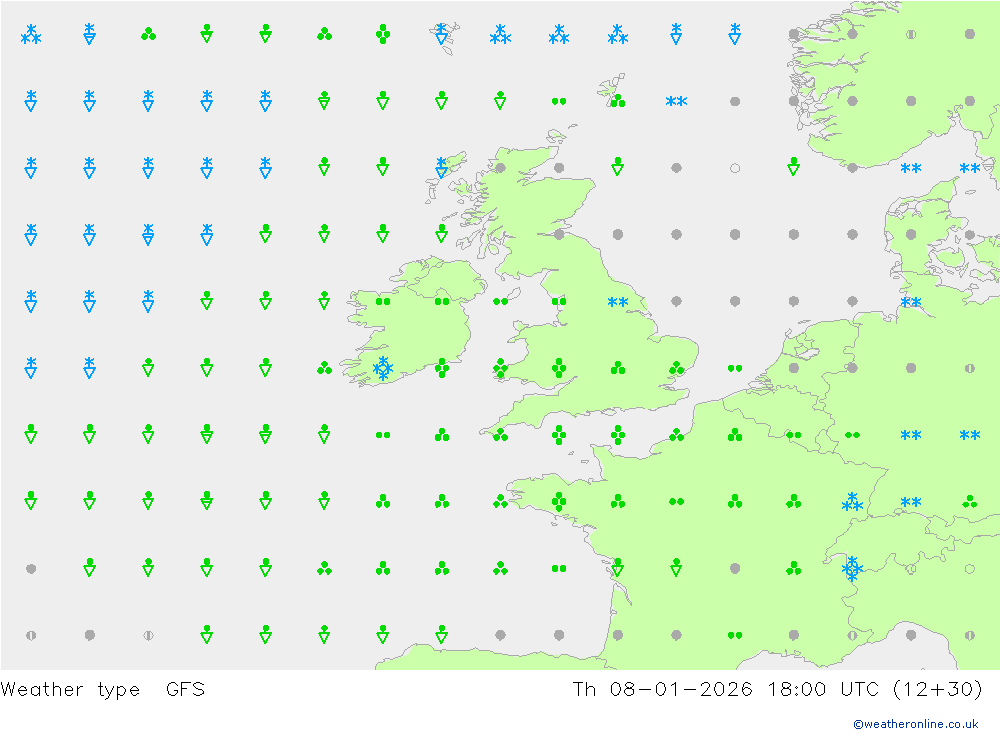Click the heavy snowflake symbol over the western Alps
Screen dimensions: 1000x733
(852, 568)
